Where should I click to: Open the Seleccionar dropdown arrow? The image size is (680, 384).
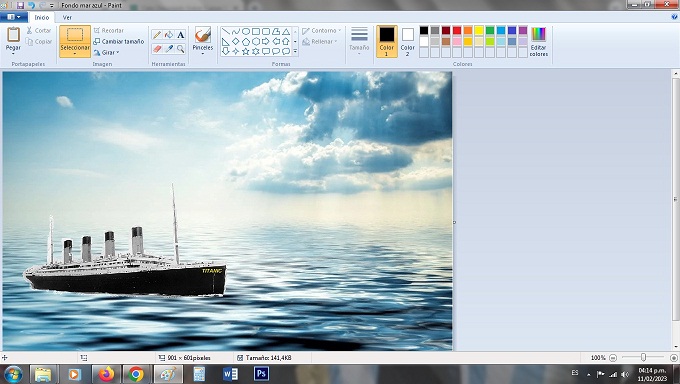click(75, 54)
